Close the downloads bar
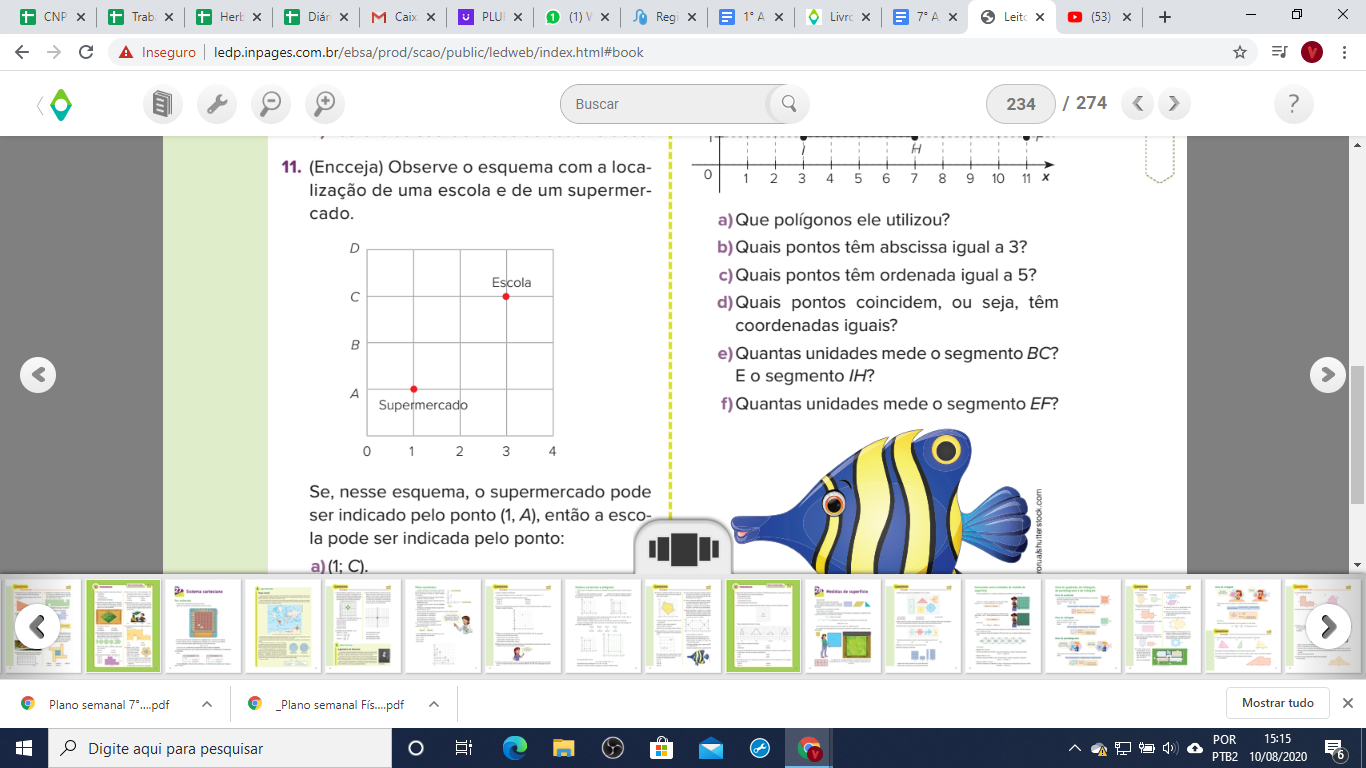The height and width of the screenshot is (768, 1366). pyautogui.click(x=1347, y=703)
